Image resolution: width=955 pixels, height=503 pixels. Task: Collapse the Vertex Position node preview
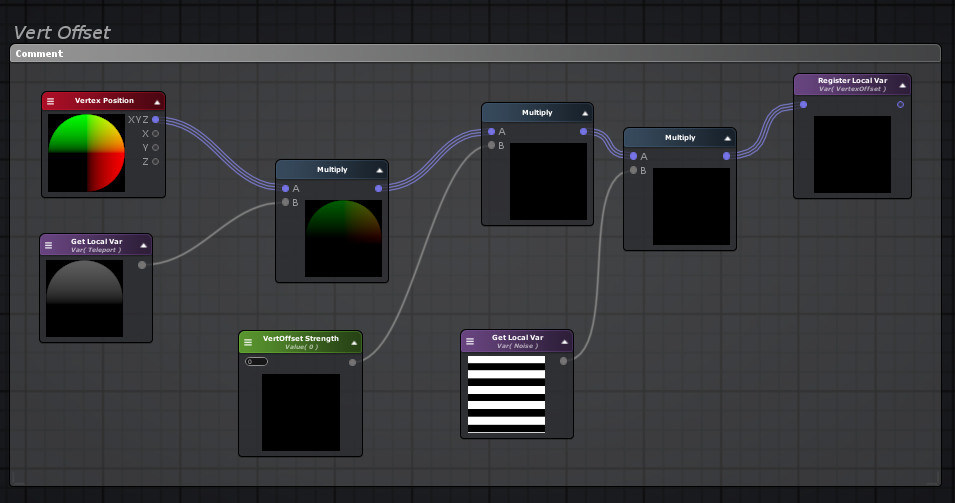tap(157, 102)
